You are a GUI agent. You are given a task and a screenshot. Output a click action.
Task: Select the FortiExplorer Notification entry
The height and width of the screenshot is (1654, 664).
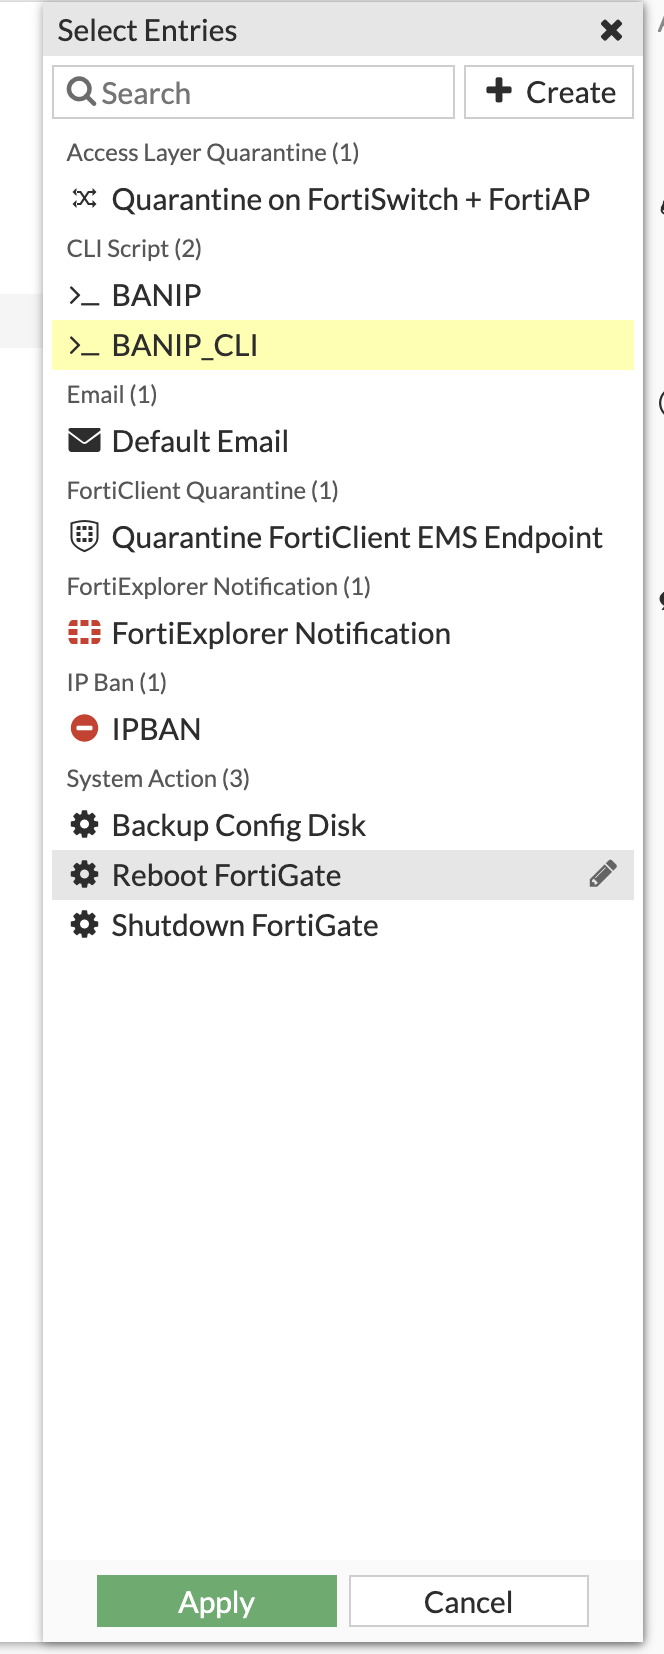(x=343, y=633)
